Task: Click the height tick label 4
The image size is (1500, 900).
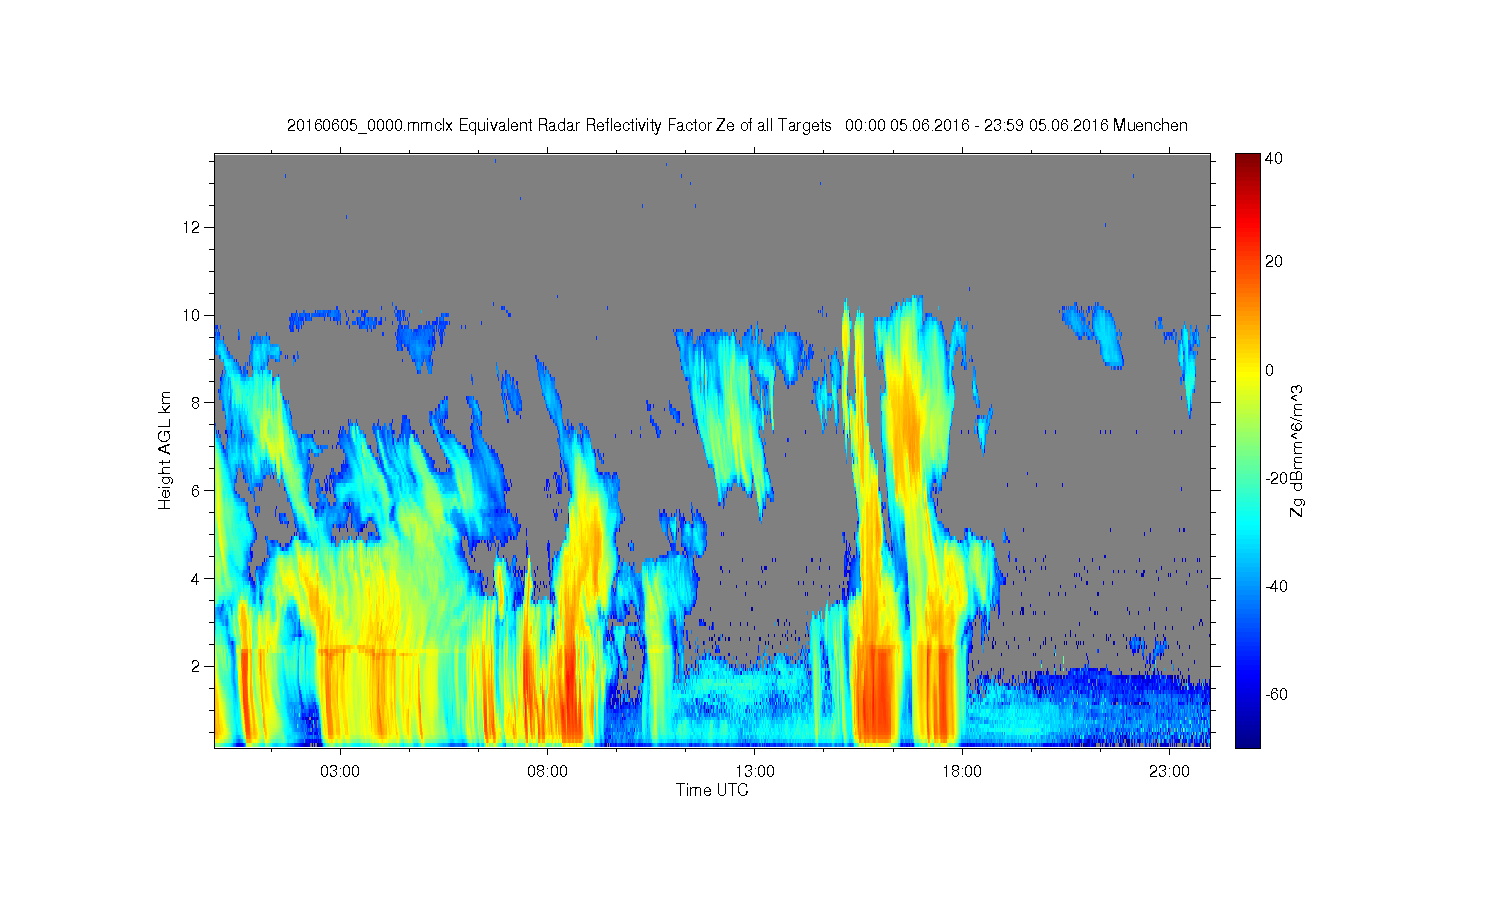Action: [196, 578]
